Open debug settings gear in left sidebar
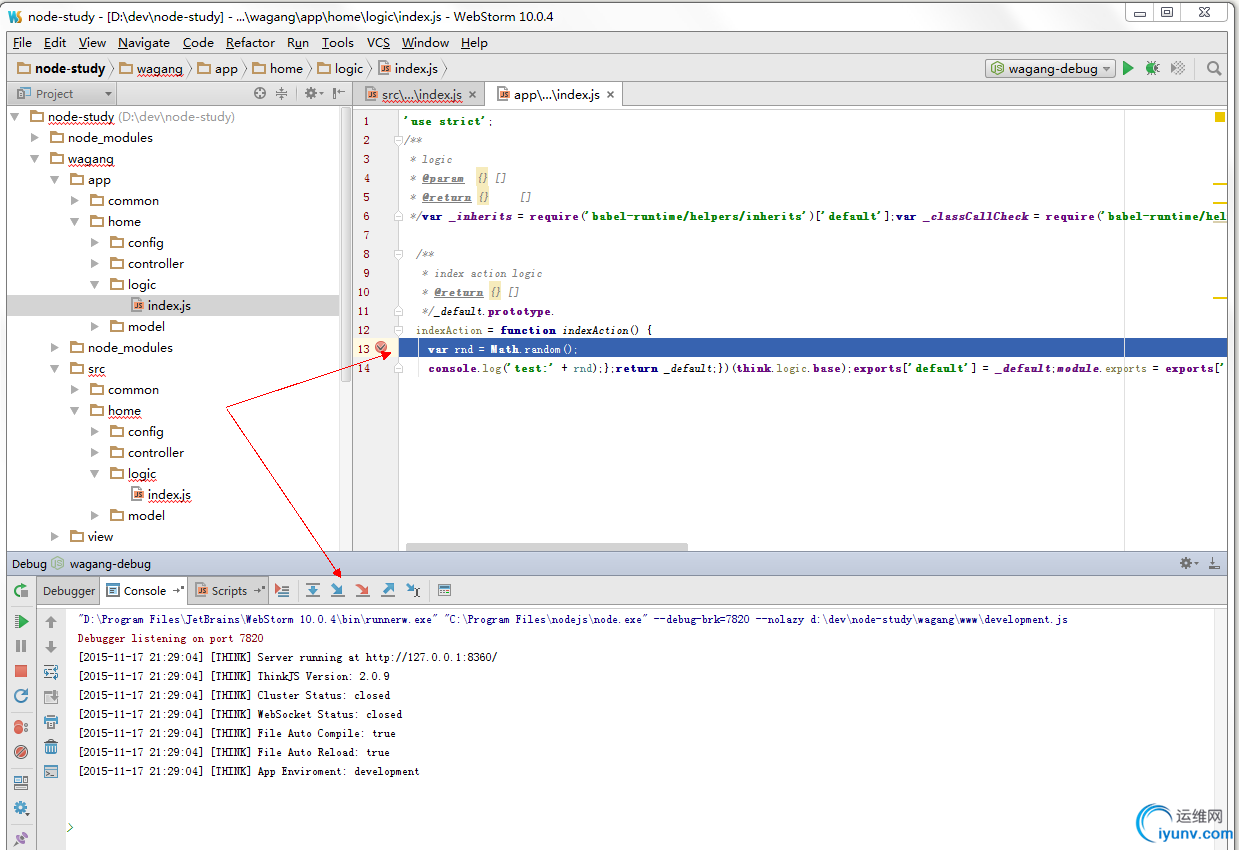This screenshot has width=1239, height=850. [x=21, y=808]
